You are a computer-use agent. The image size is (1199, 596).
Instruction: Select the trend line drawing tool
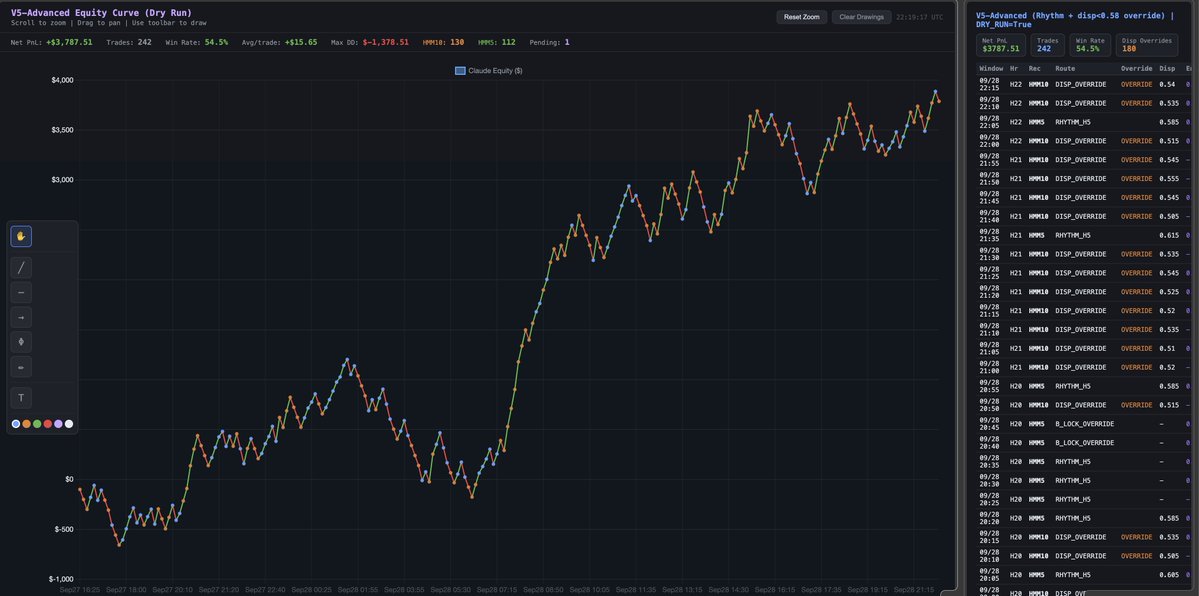pos(21,268)
